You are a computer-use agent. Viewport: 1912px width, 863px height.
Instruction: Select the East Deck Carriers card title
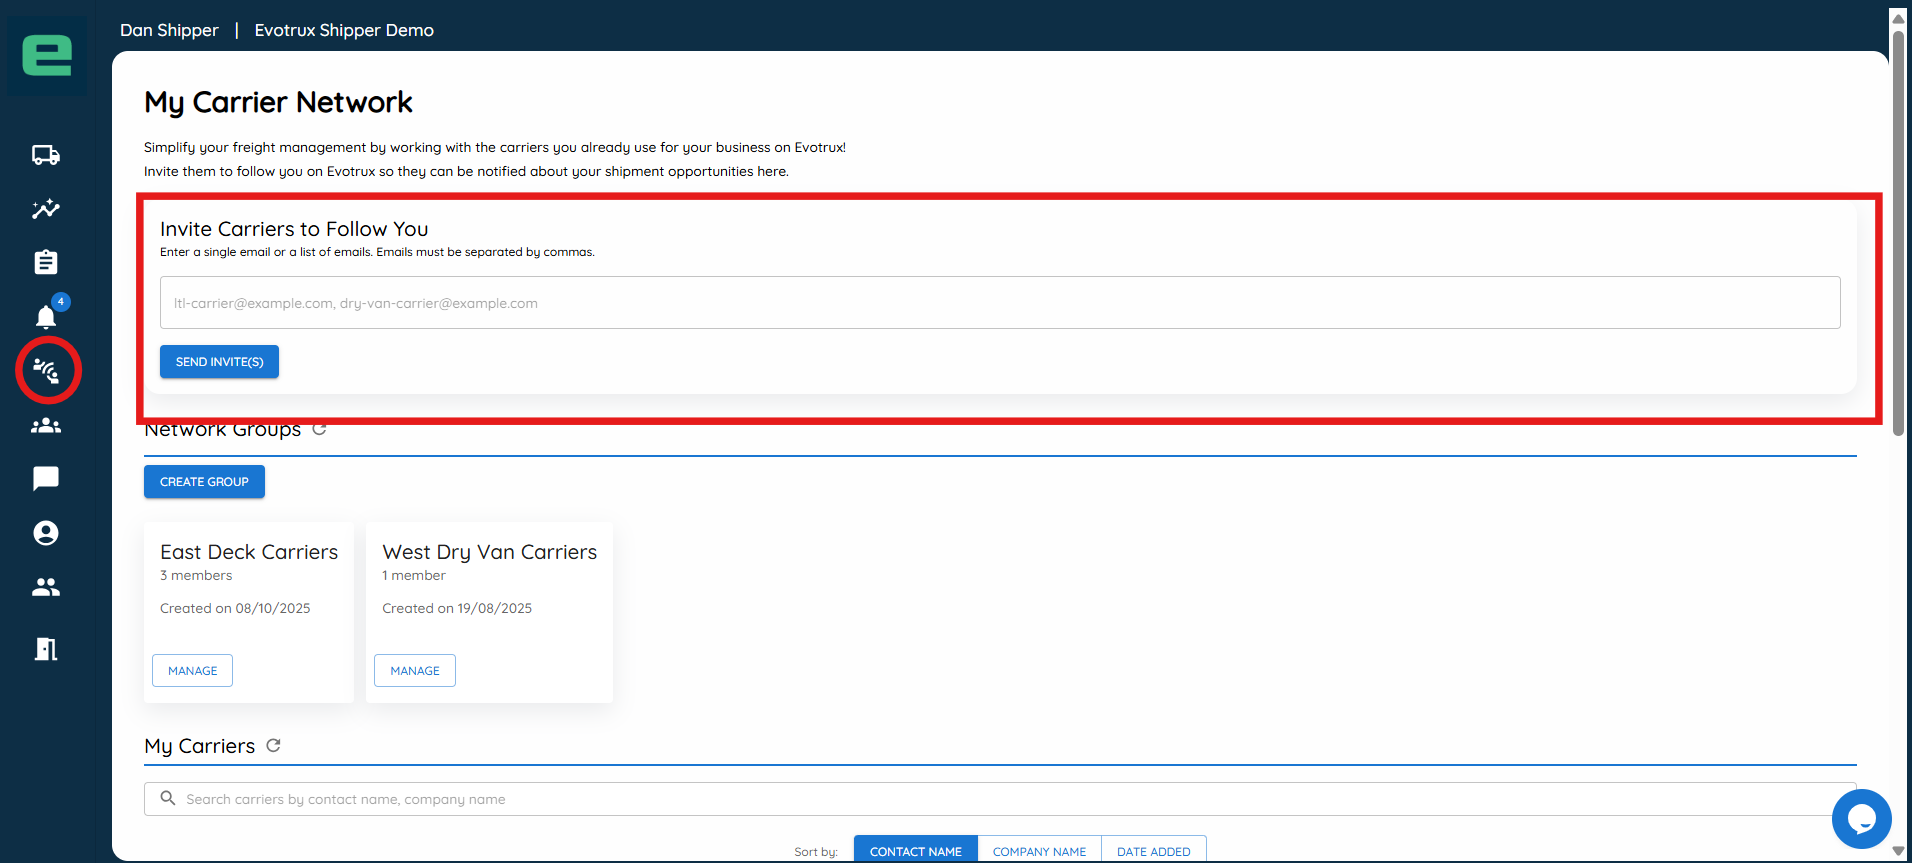(249, 552)
